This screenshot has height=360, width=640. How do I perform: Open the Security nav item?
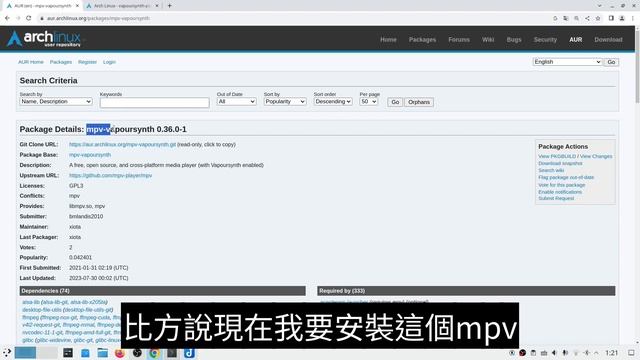(x=545, y=40)
